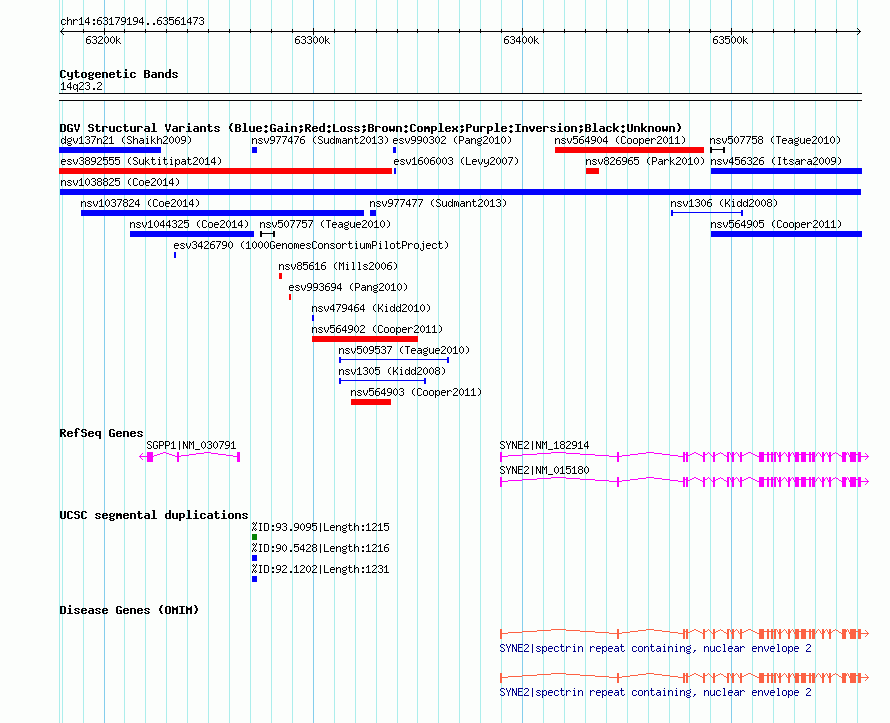Open the nsv1044325 (Coe2014) label
The width and height of the screenshot is (890, 723).
coord(190,224)
